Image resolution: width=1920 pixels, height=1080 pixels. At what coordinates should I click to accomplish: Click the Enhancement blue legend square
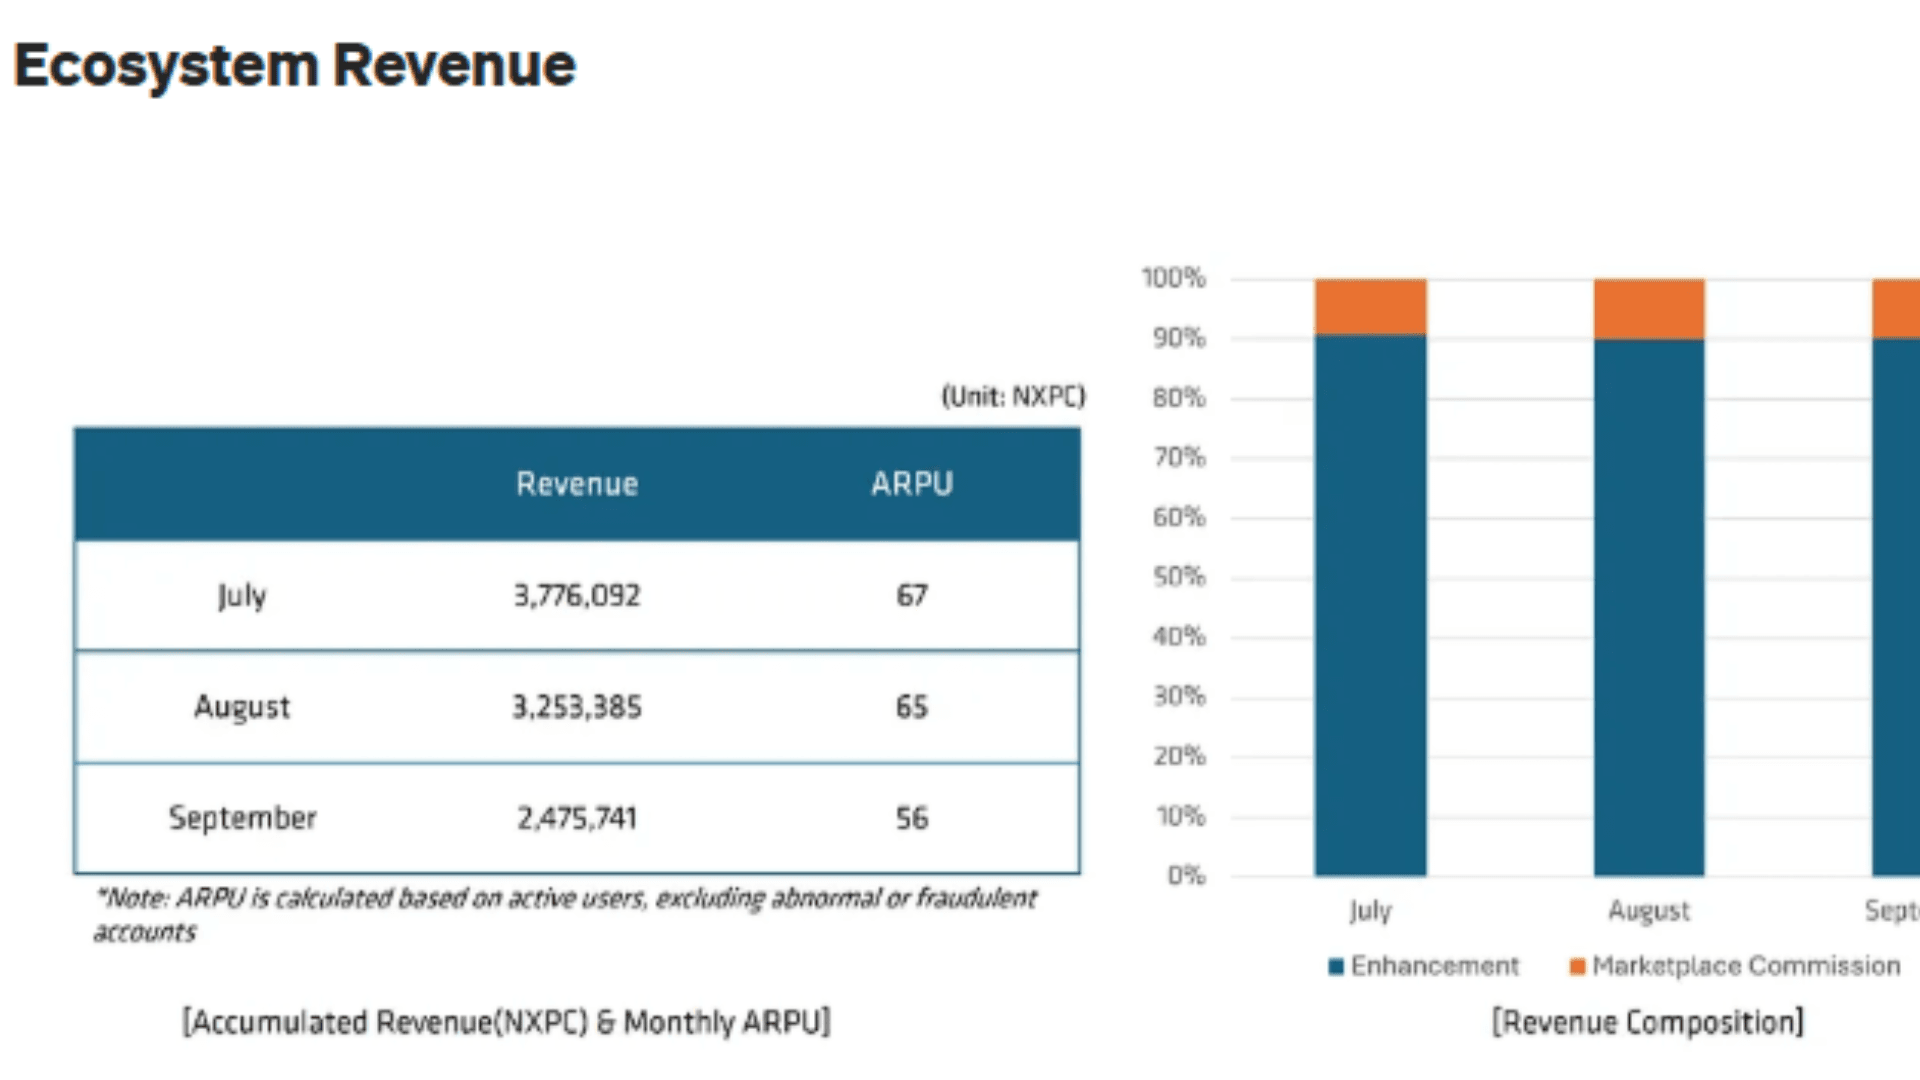[x=1336, y=966]
